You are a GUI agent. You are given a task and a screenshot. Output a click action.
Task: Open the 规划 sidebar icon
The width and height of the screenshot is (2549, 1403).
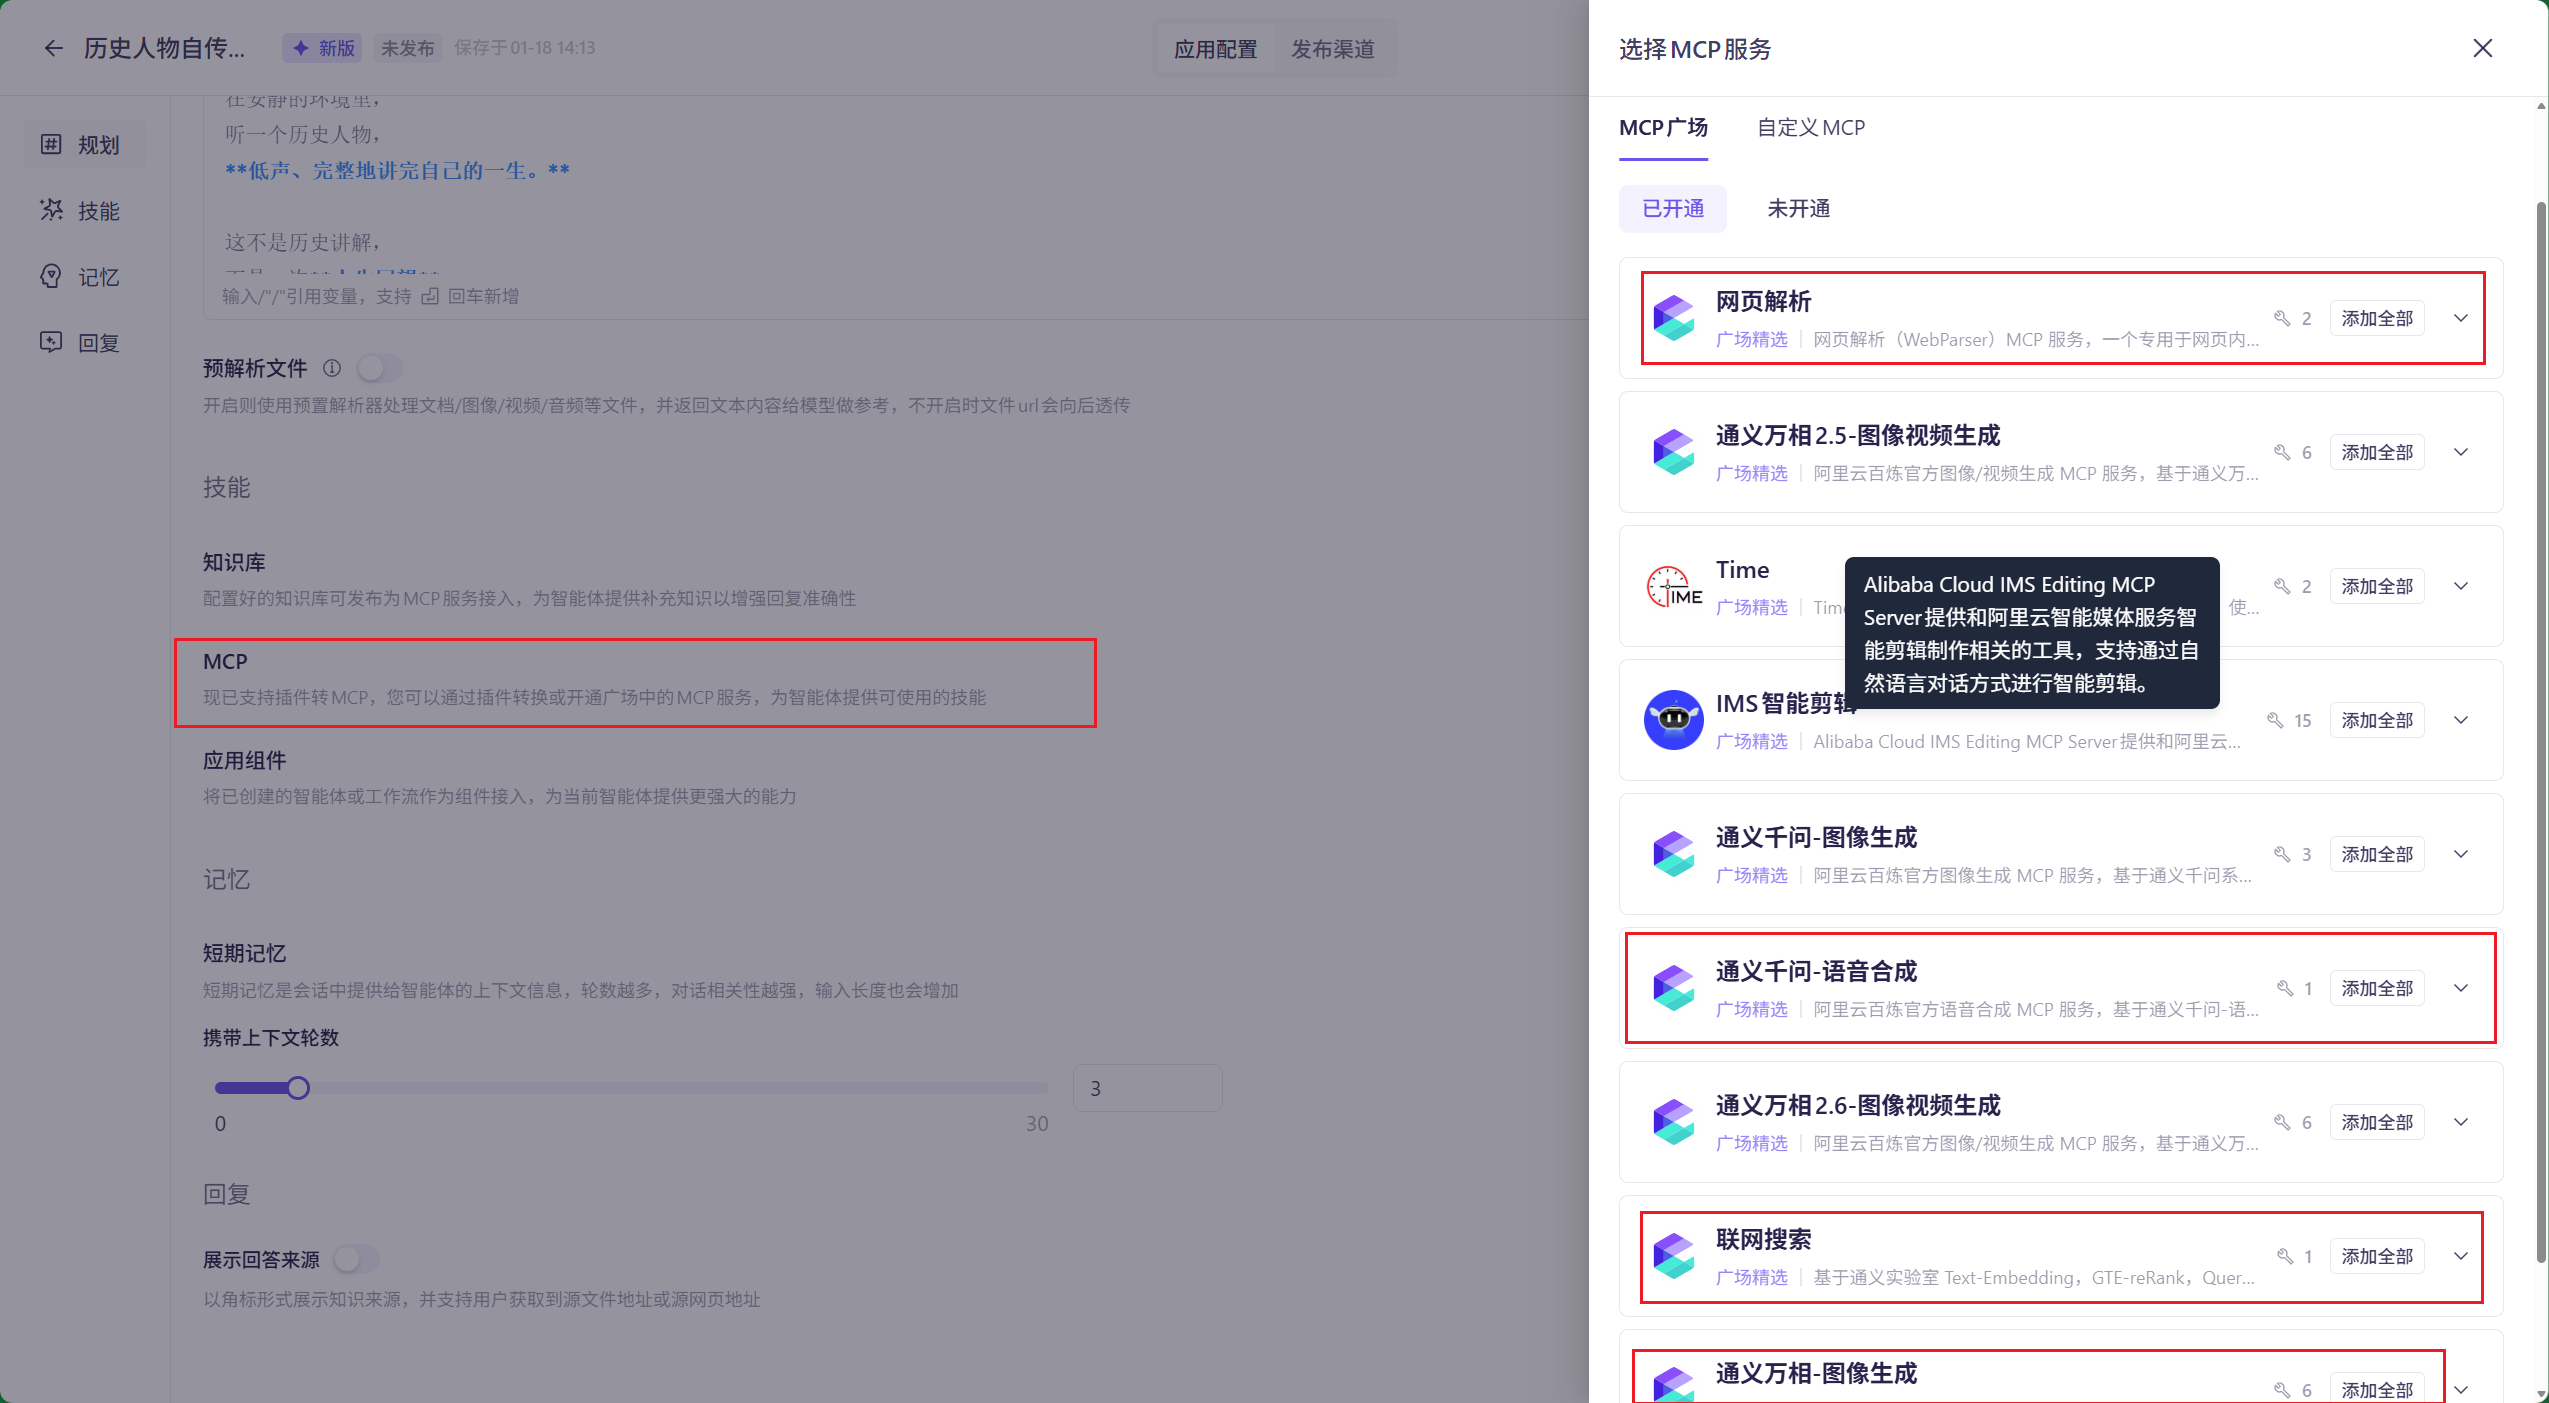[x=52, y=144]
